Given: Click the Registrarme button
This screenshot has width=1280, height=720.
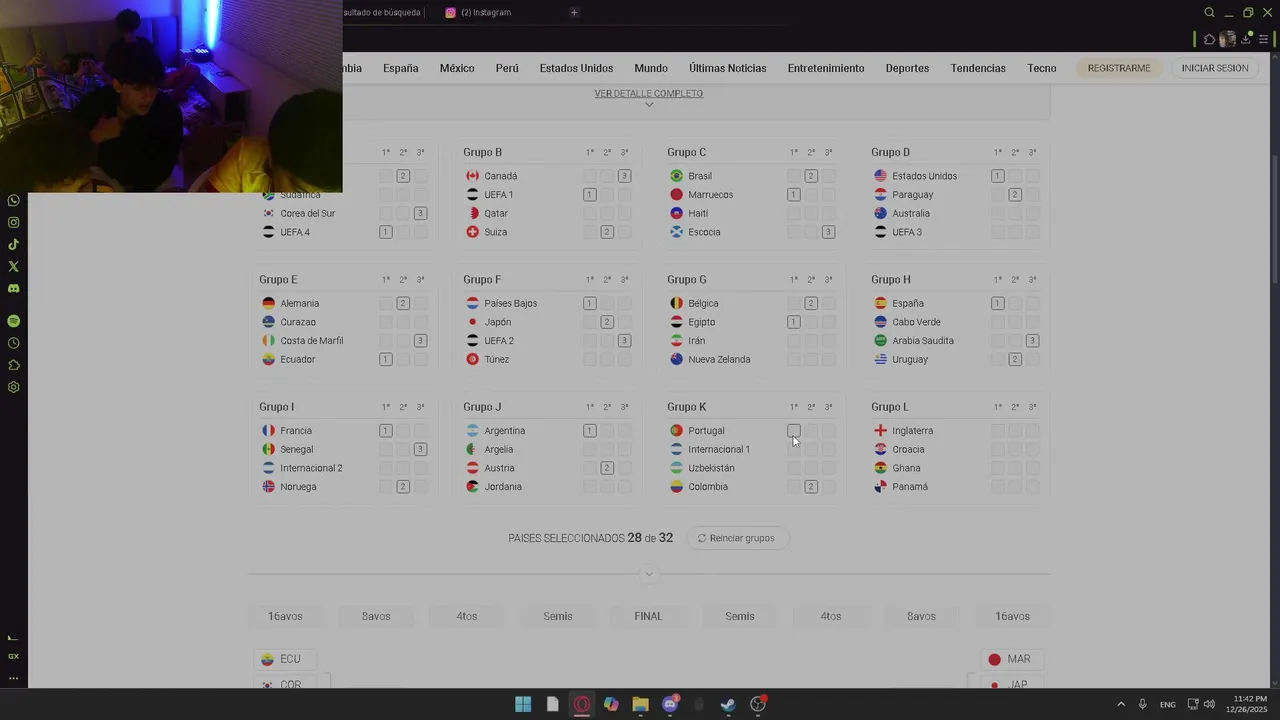Looking at the screenshot, I should tap(1119, 68).
